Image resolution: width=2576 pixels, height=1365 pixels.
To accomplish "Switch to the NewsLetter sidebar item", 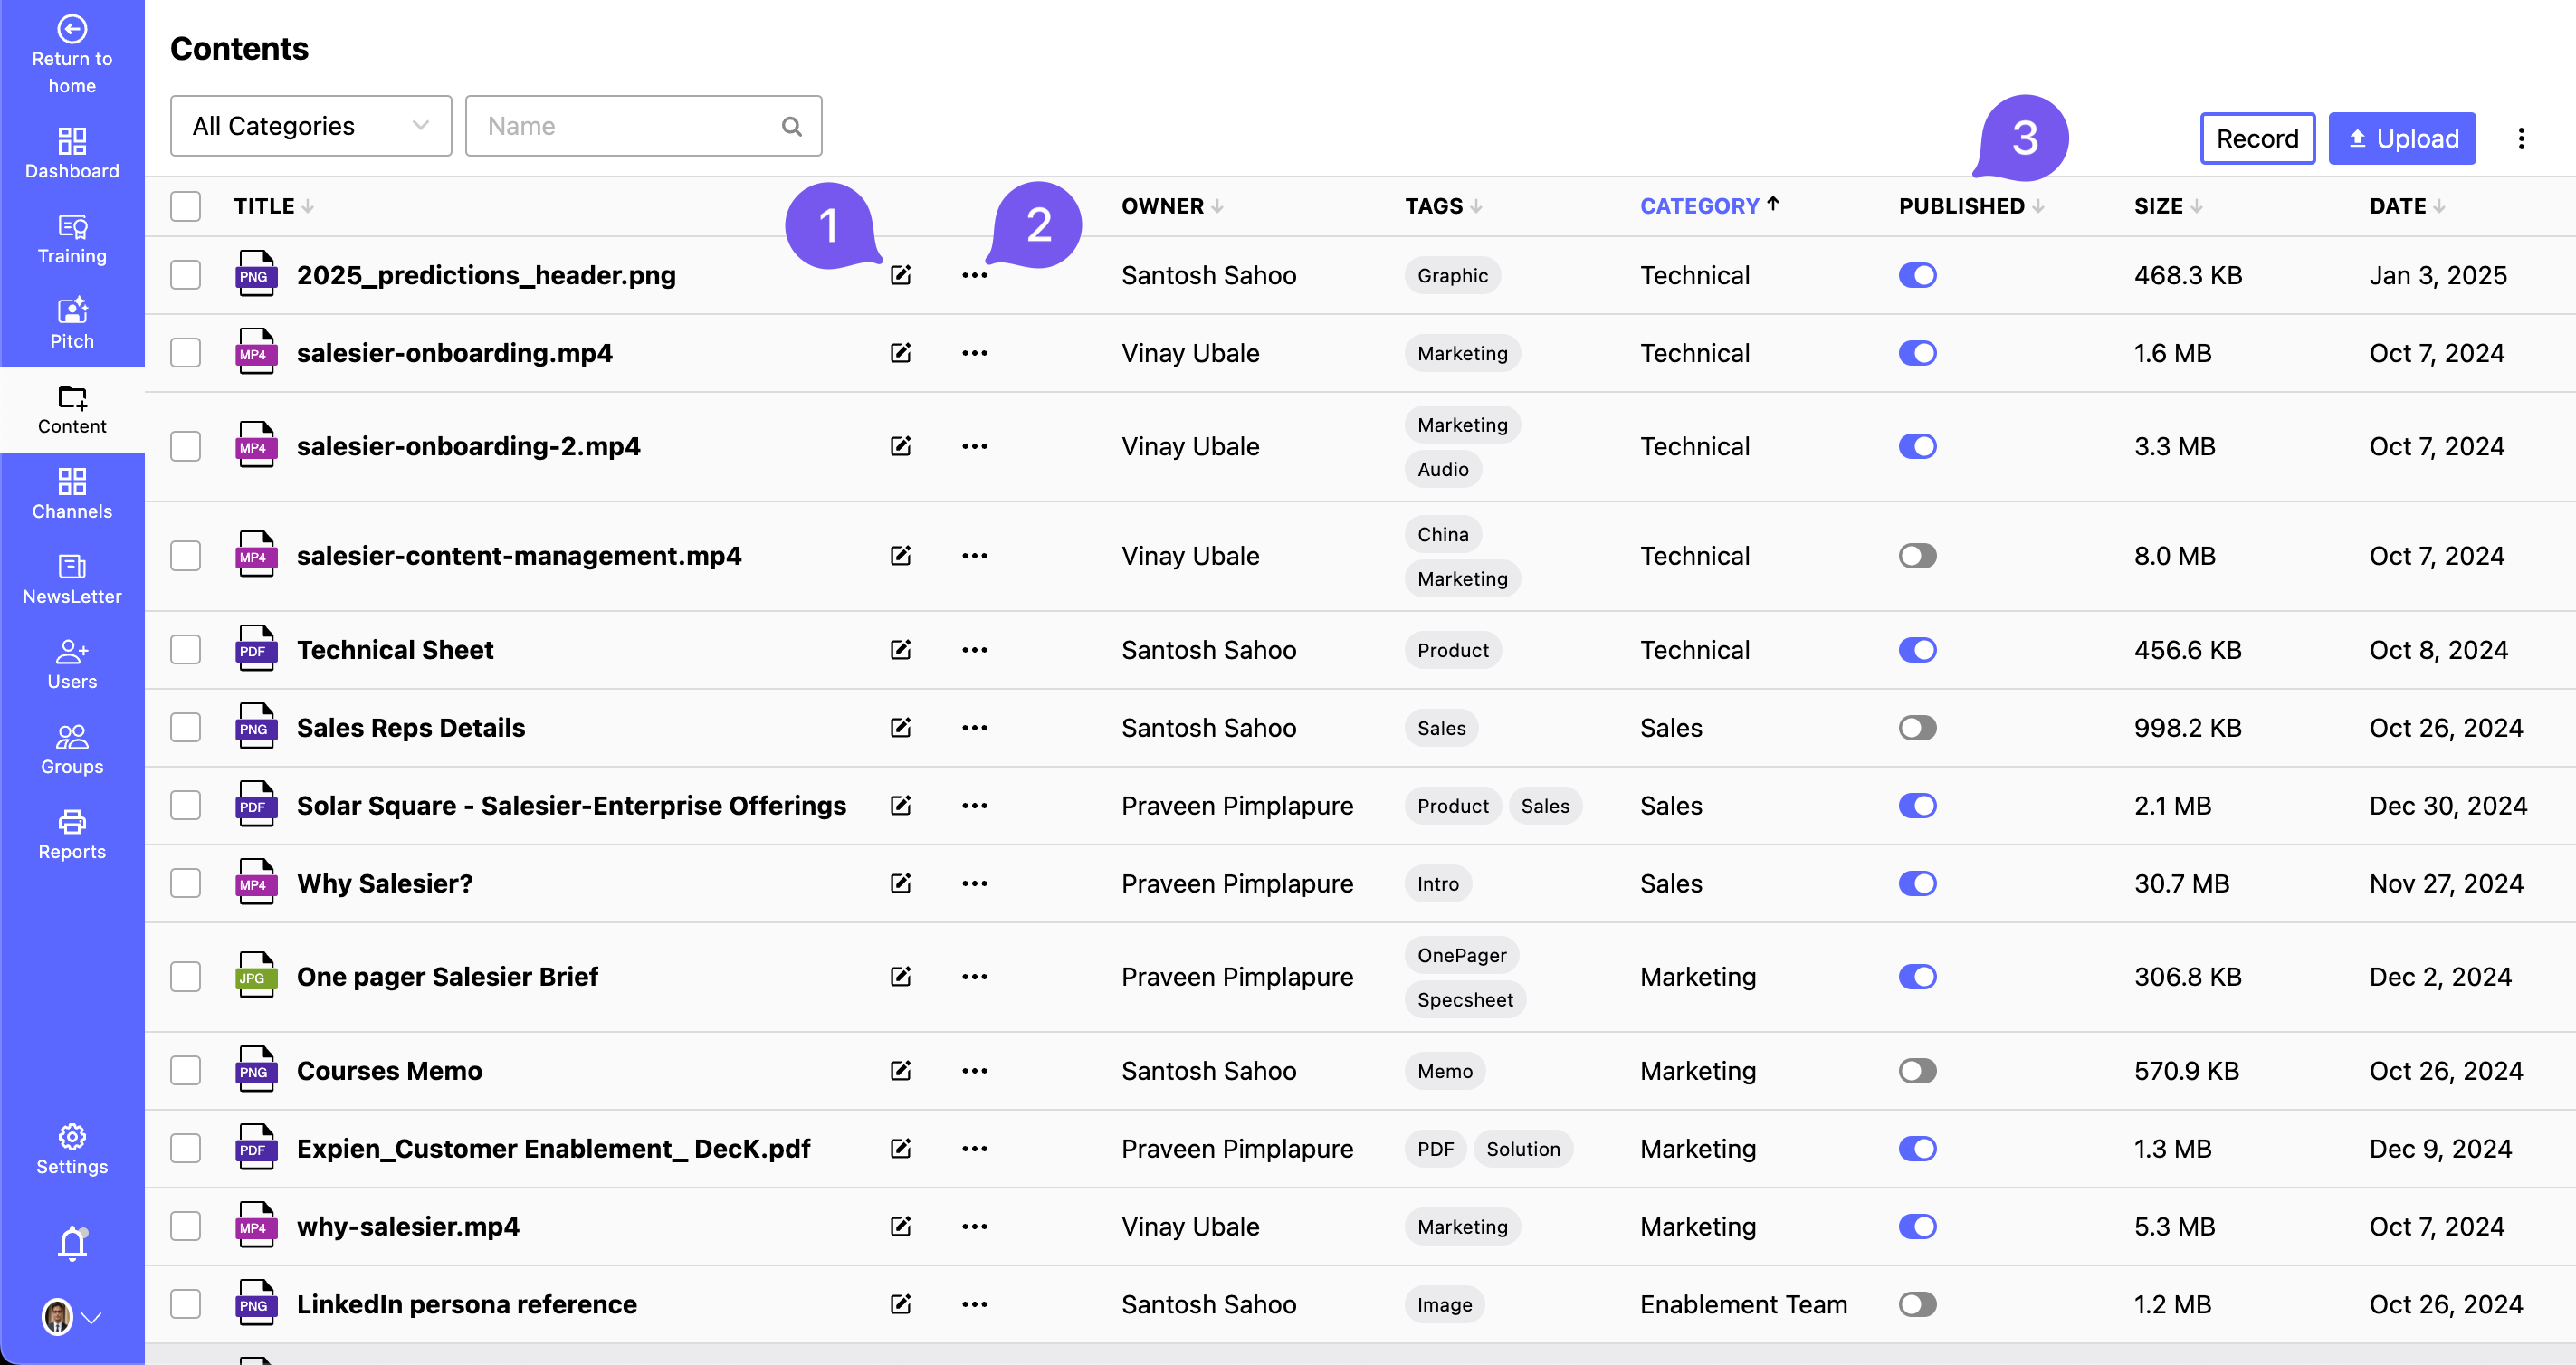I will pos(72,579).
